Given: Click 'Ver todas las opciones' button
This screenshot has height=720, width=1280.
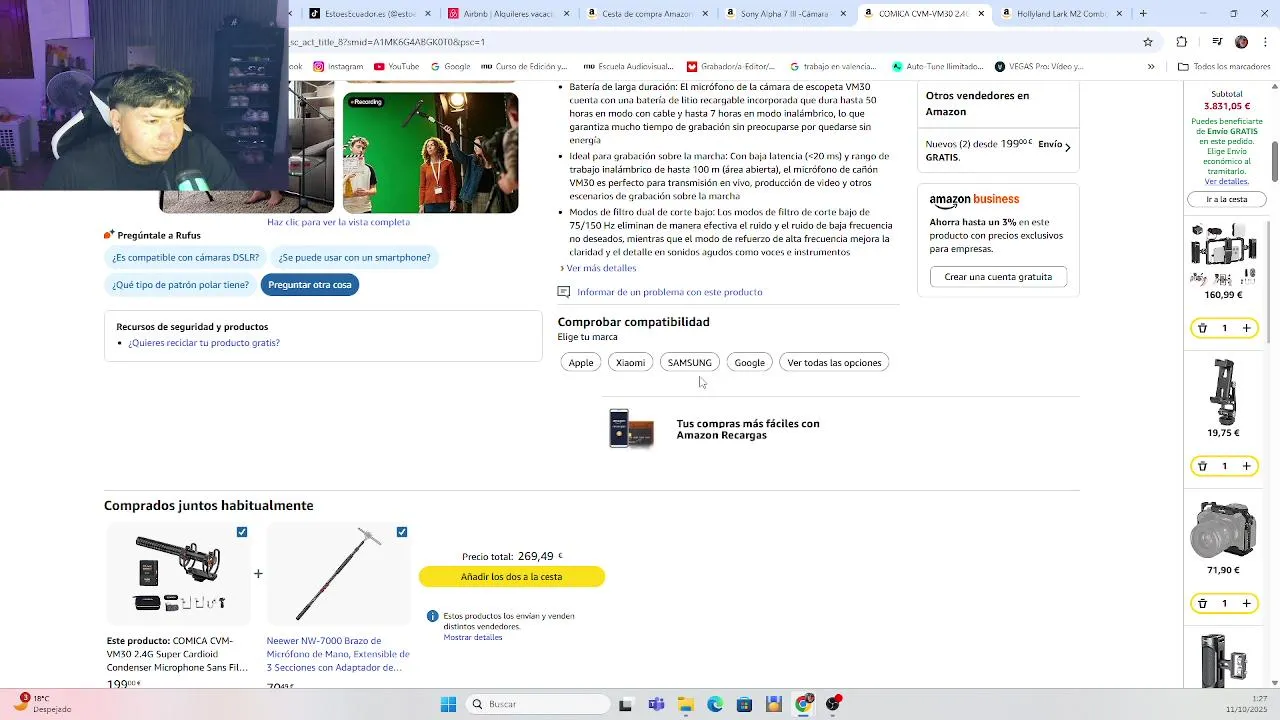Looking at the screenshot, I should pyautogui.click(x=834, y=363).
